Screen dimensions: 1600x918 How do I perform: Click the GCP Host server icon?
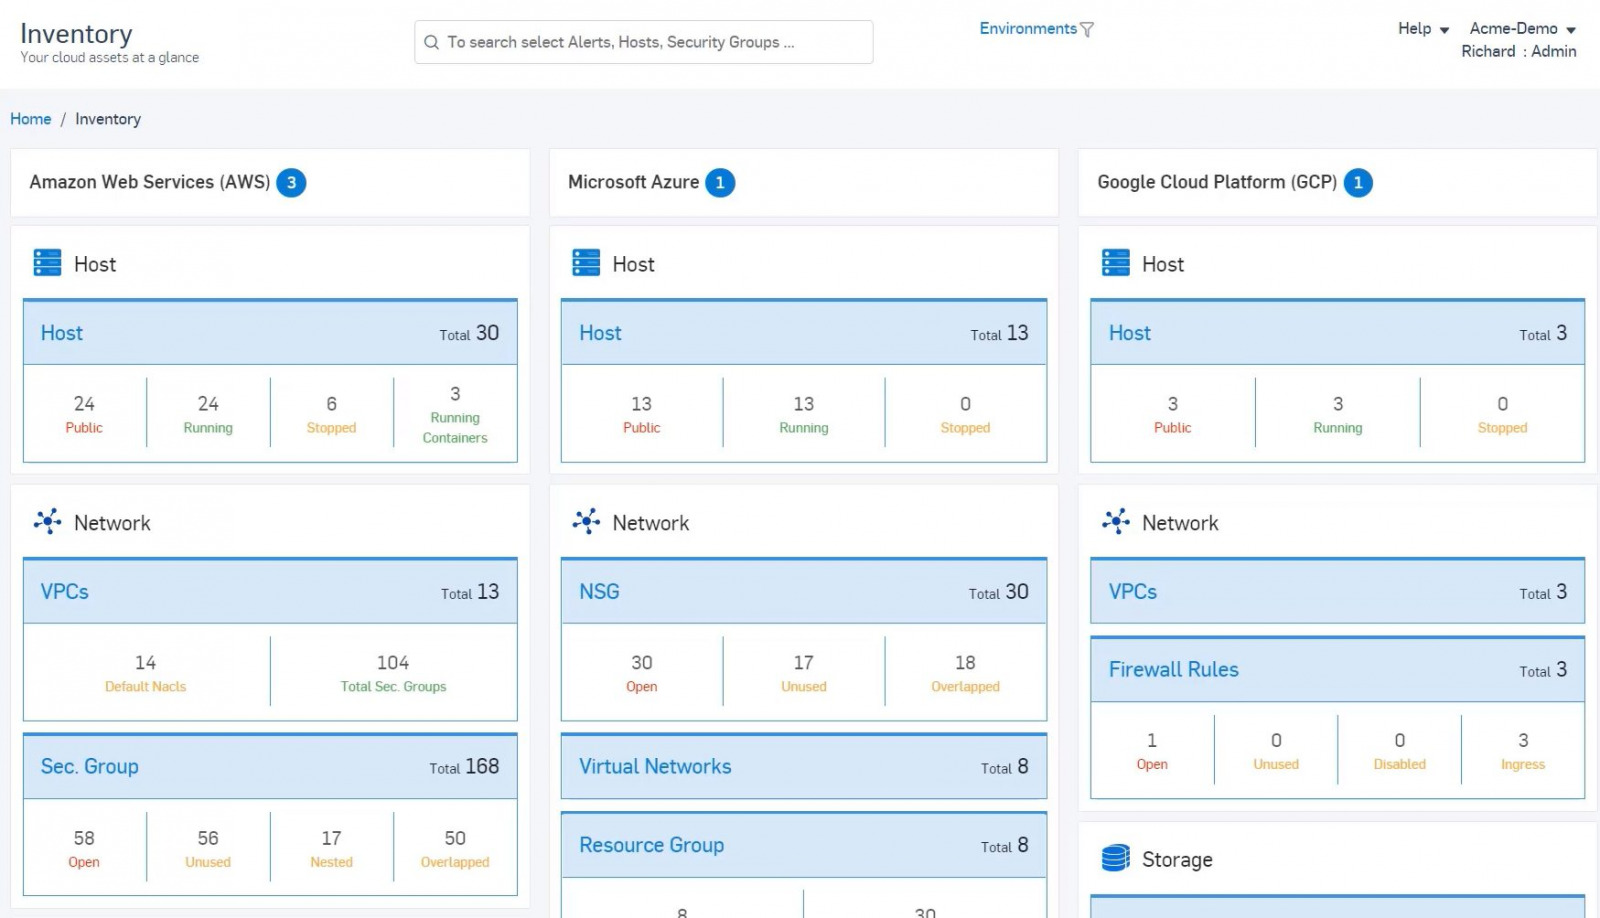tap(1116, 263)
